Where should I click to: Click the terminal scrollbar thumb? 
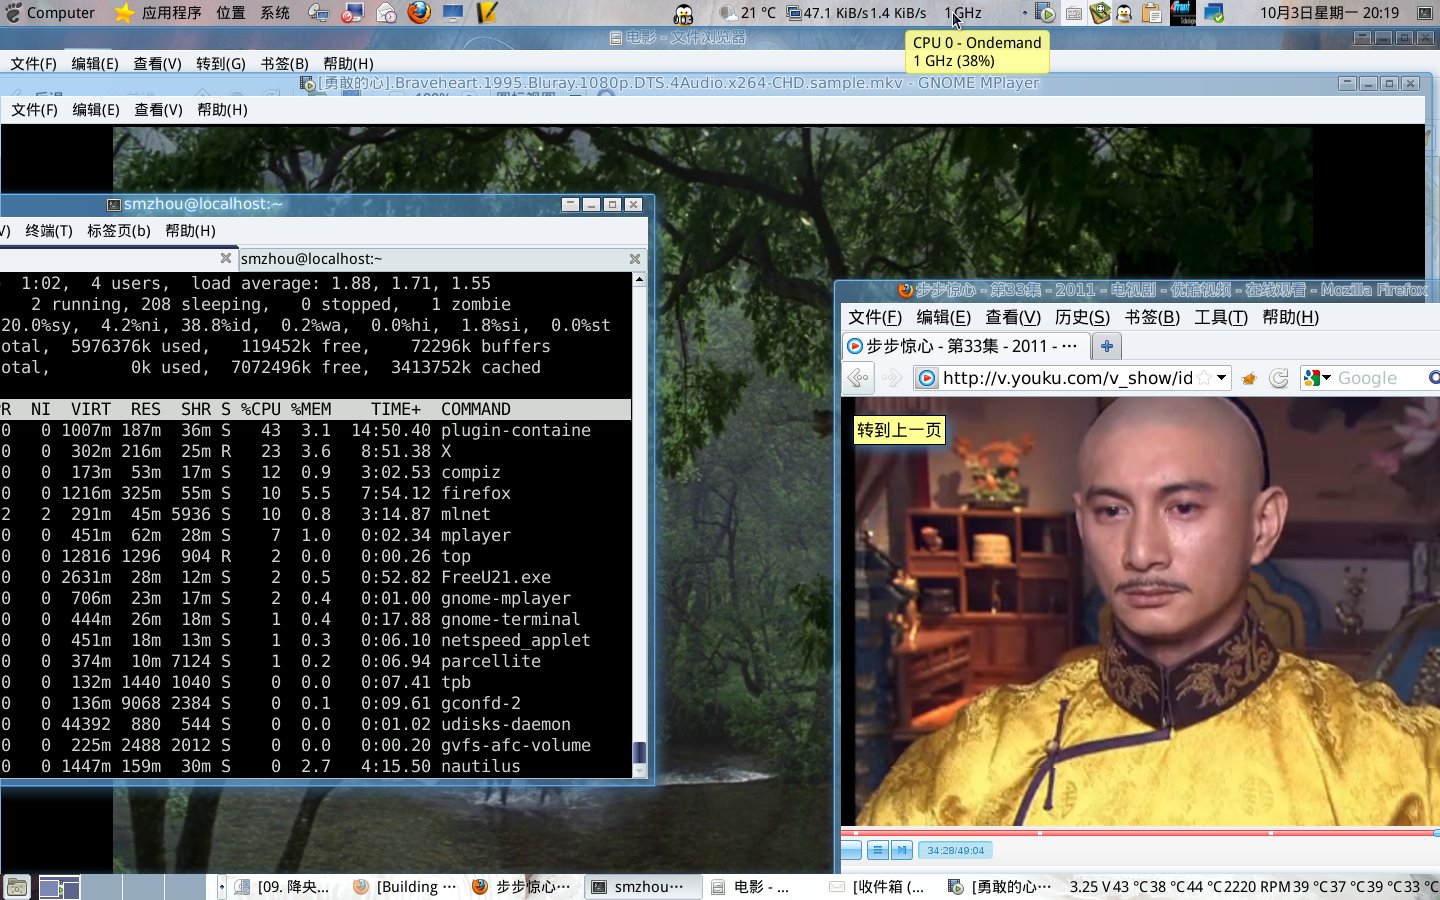[639, 753]
